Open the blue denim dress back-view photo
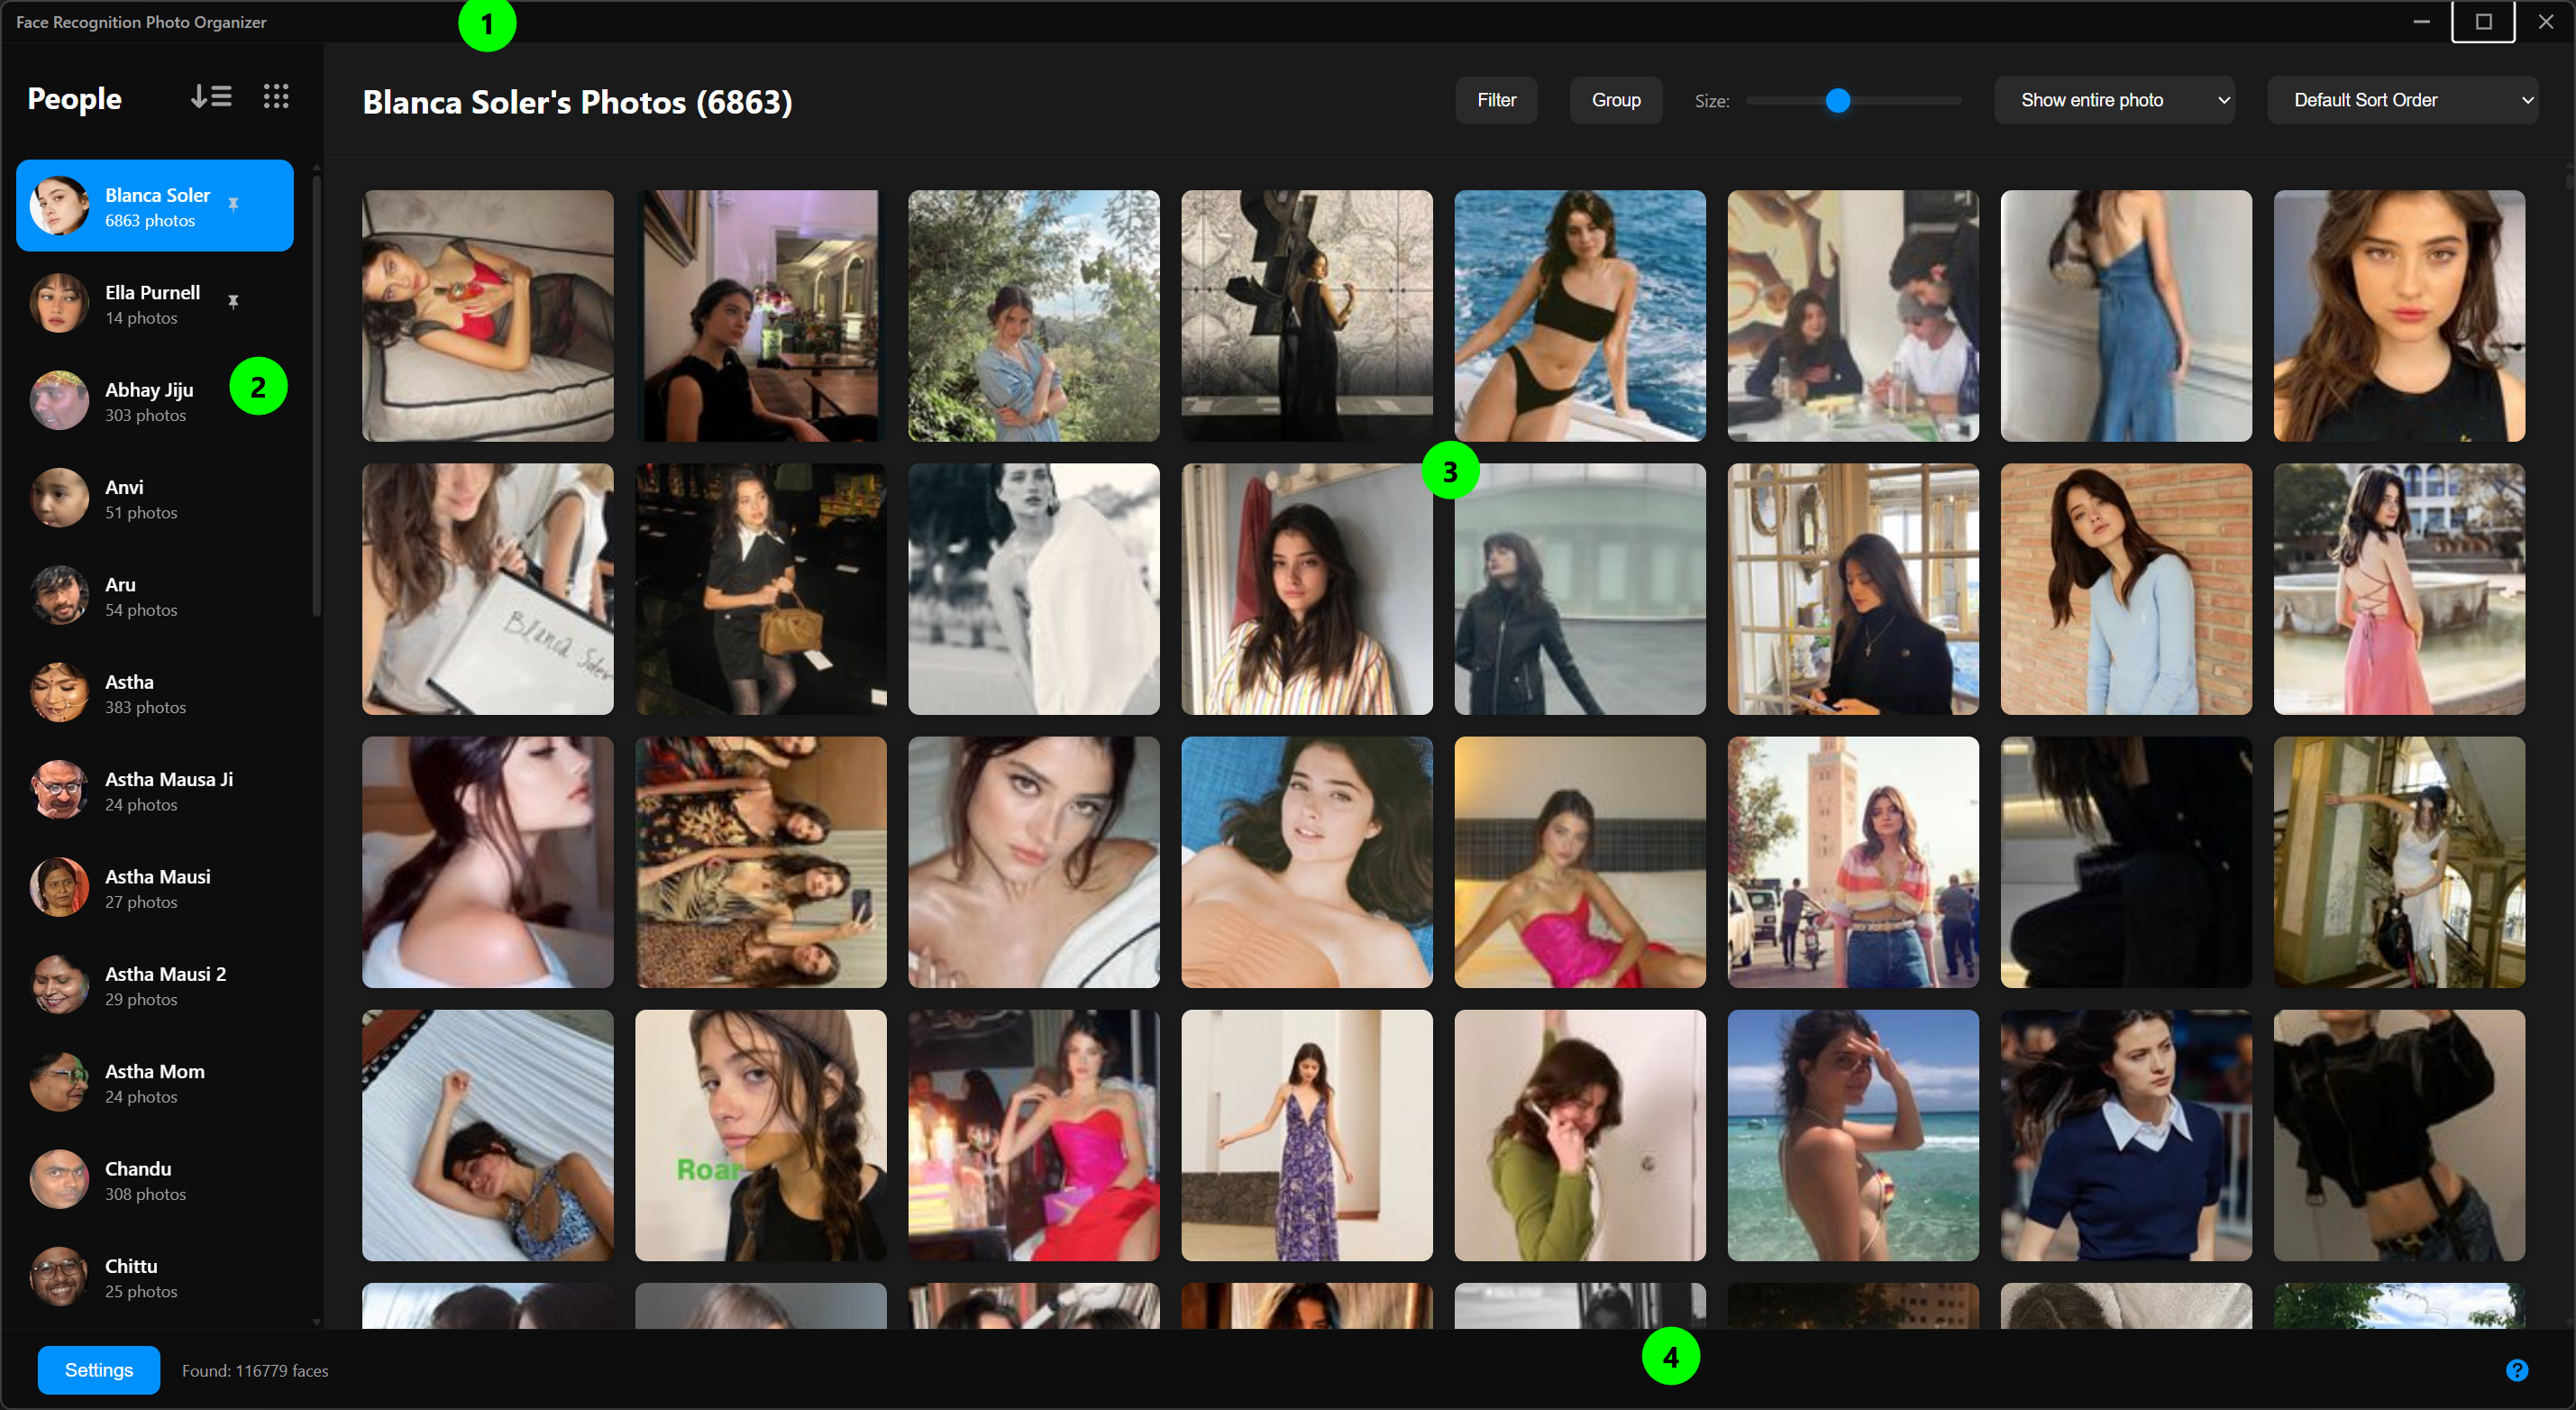The image size is (2576, 1410). [x=2126, y=316]
